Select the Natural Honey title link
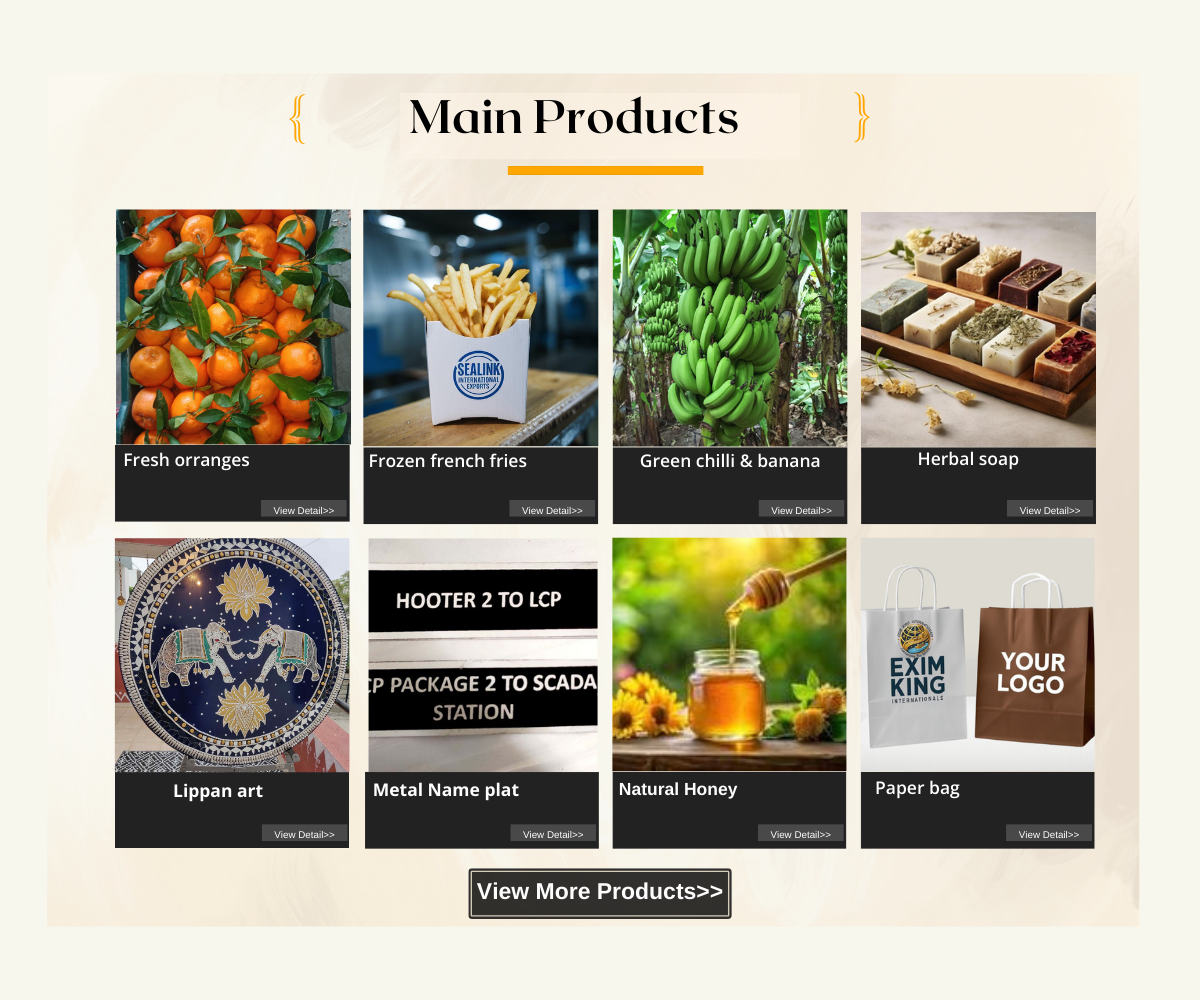This screenshot has width=1200, height=1000. [678, 789]
